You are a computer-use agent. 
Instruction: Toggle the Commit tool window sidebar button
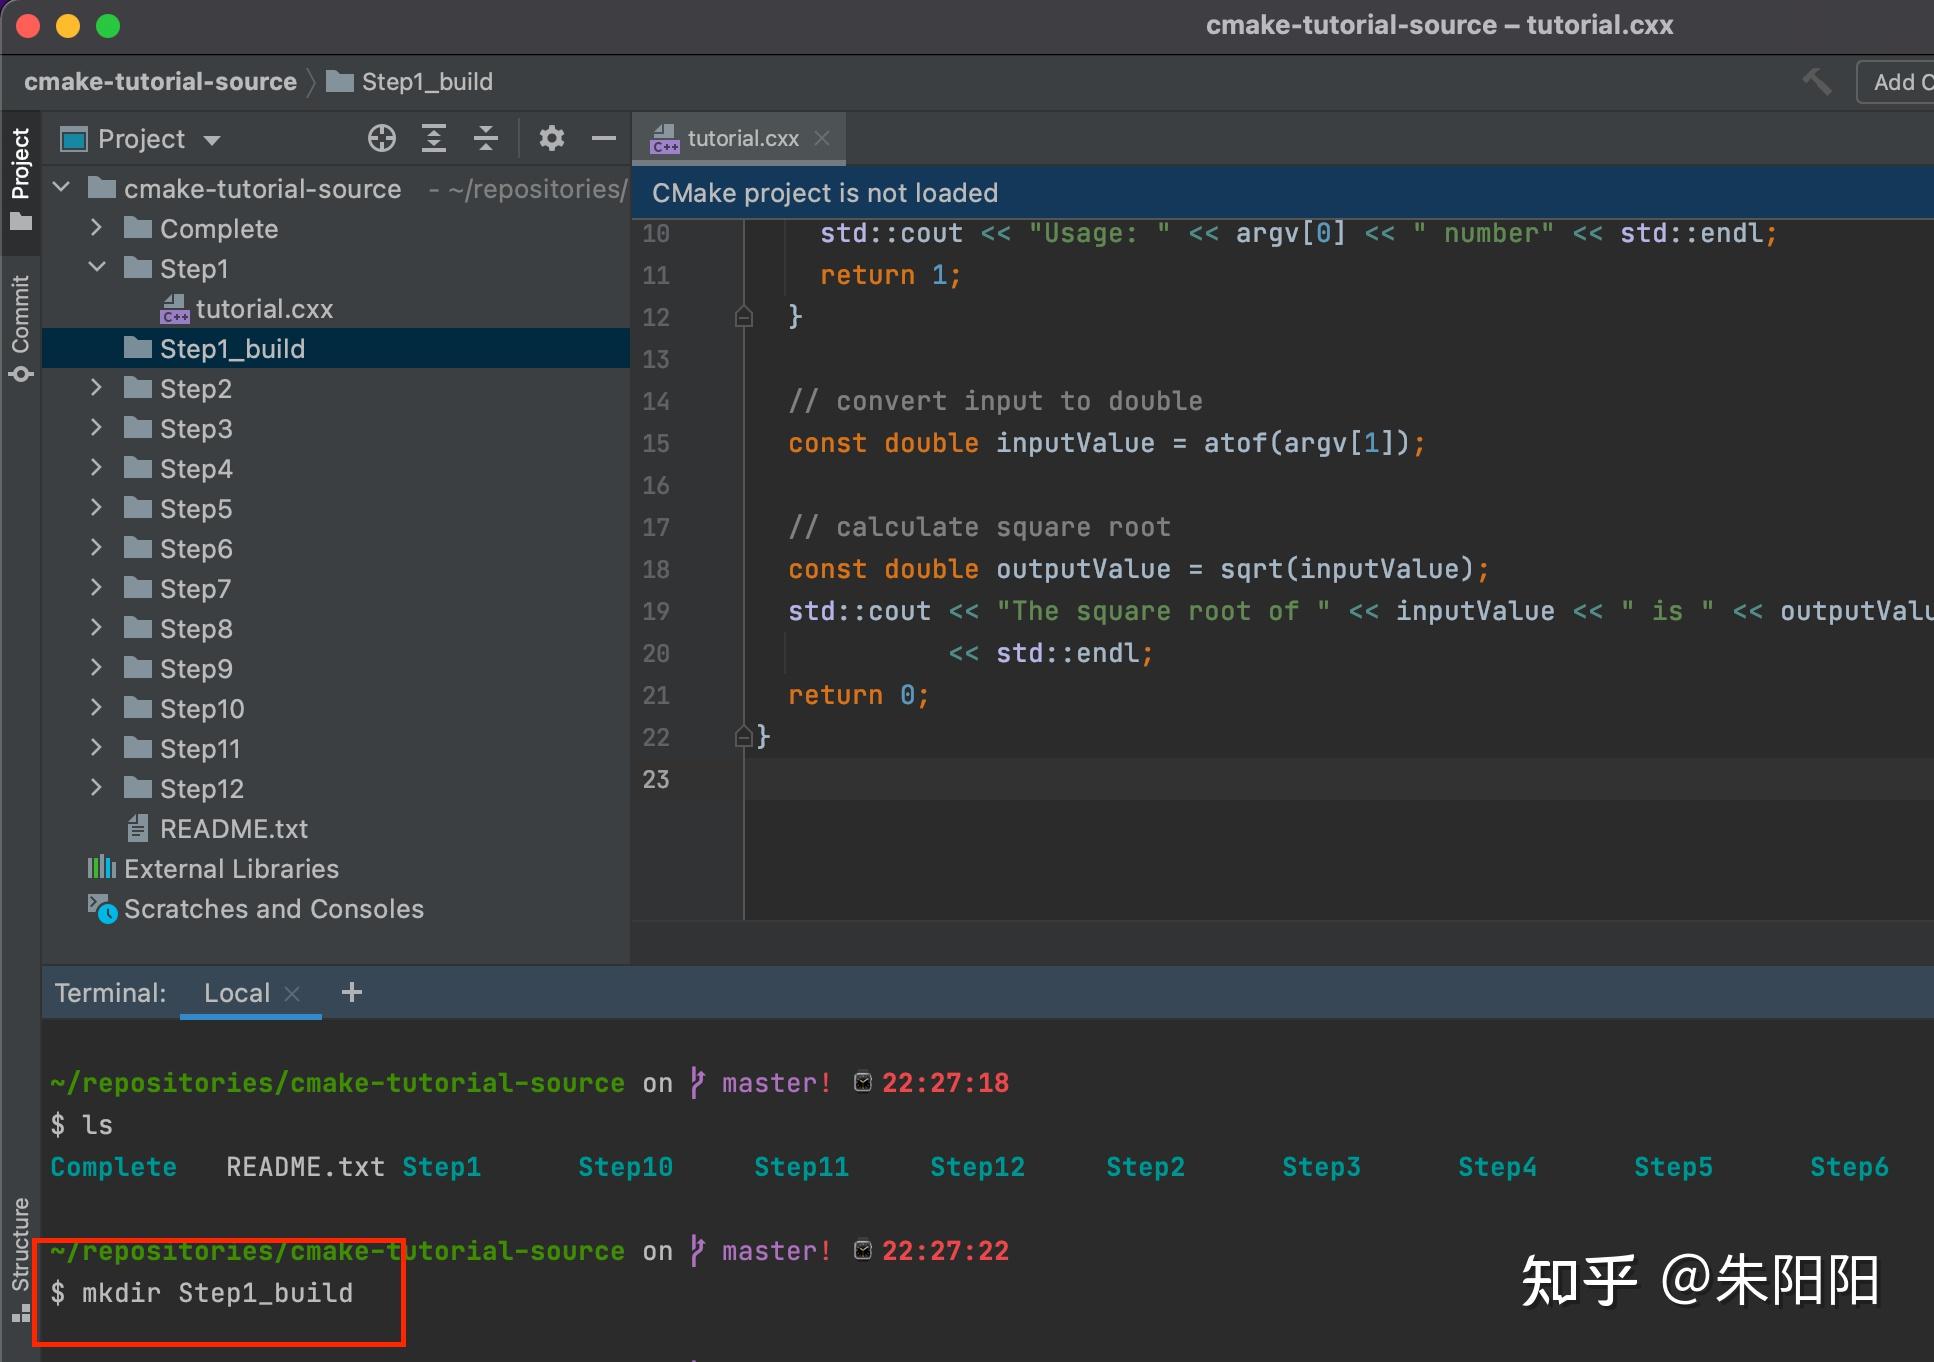point(21,329)
